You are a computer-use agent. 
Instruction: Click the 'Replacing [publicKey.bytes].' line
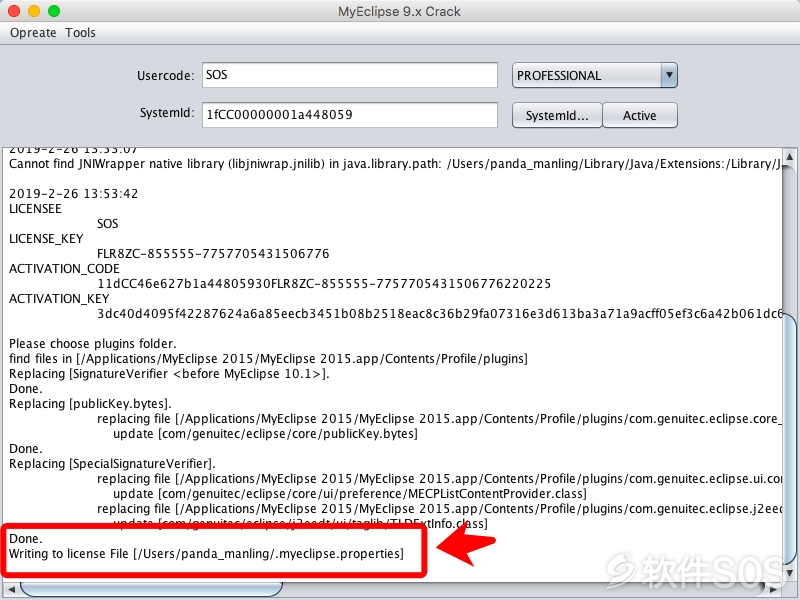(90, 404)
